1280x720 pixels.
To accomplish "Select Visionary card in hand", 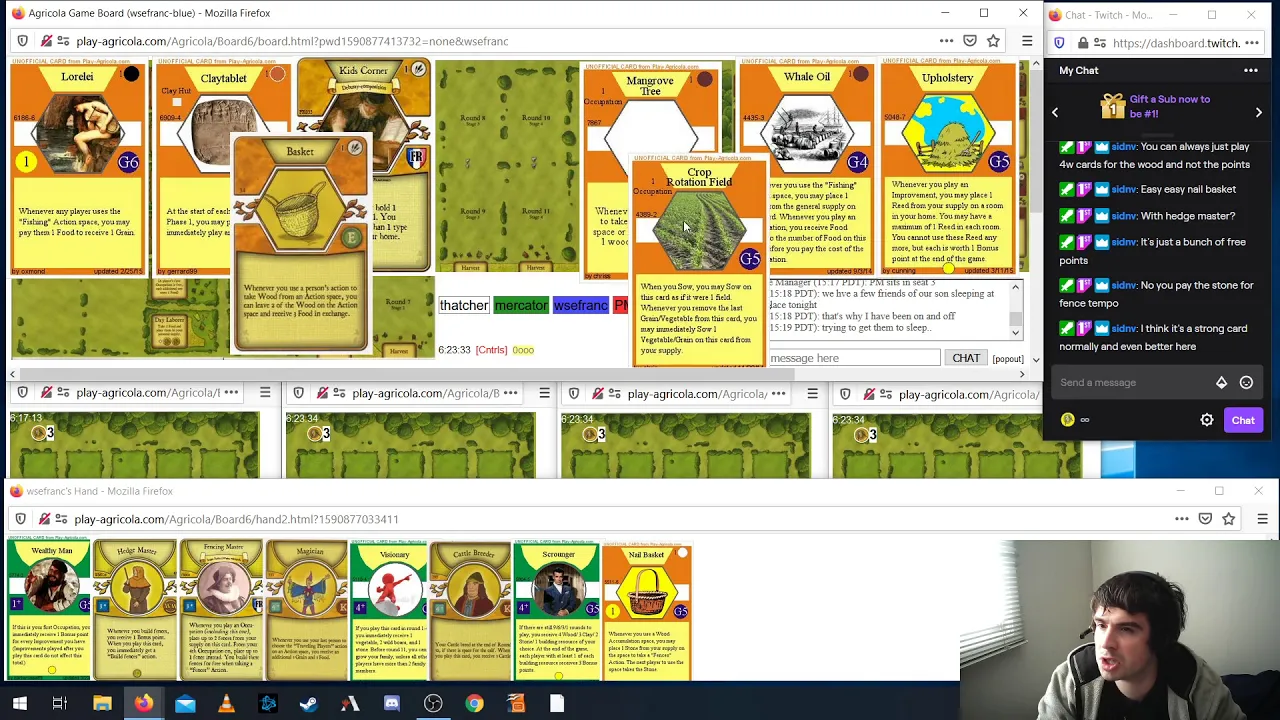I will (390, 610).
